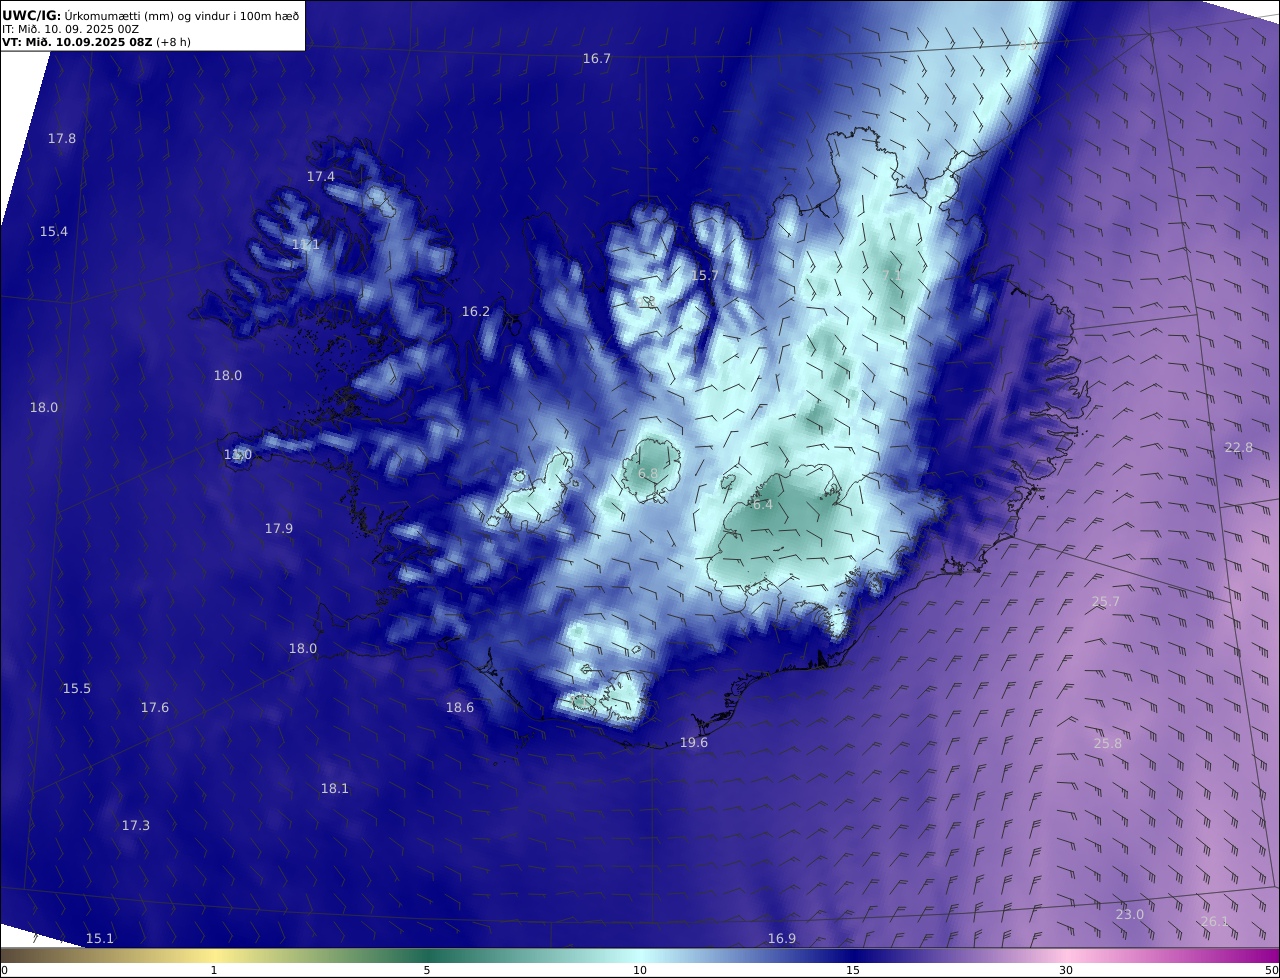Click the colorbar tick label 15

(853, 970)
